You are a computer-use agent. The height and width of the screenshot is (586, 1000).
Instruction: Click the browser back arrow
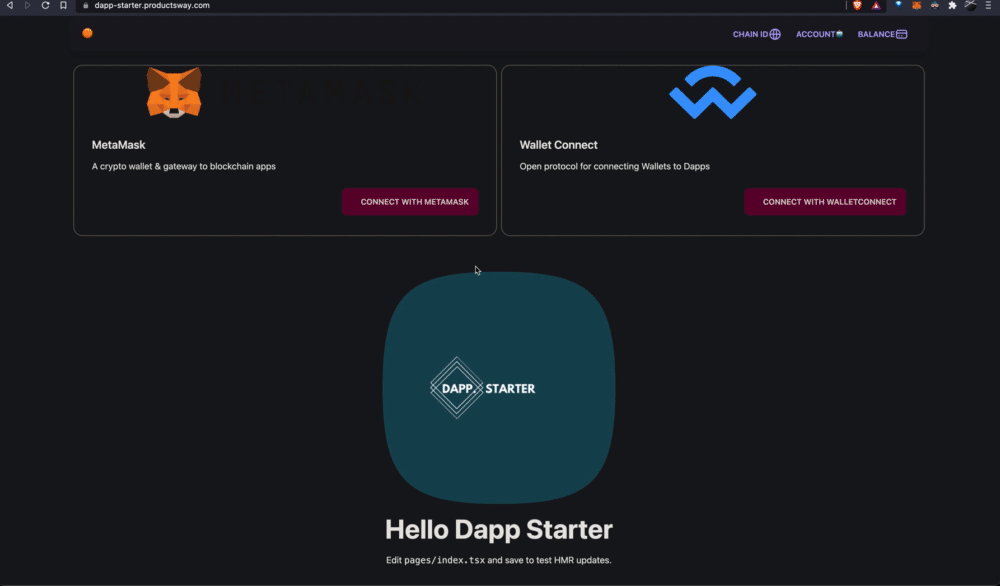[x=10, y=5]
